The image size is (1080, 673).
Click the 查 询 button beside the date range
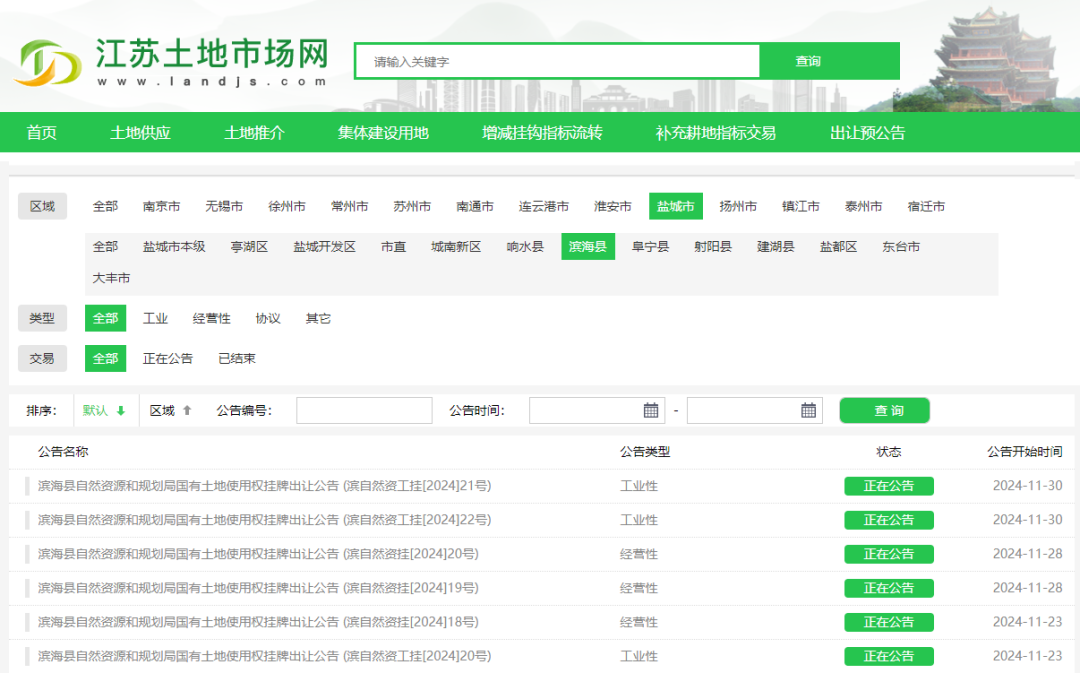884,410
